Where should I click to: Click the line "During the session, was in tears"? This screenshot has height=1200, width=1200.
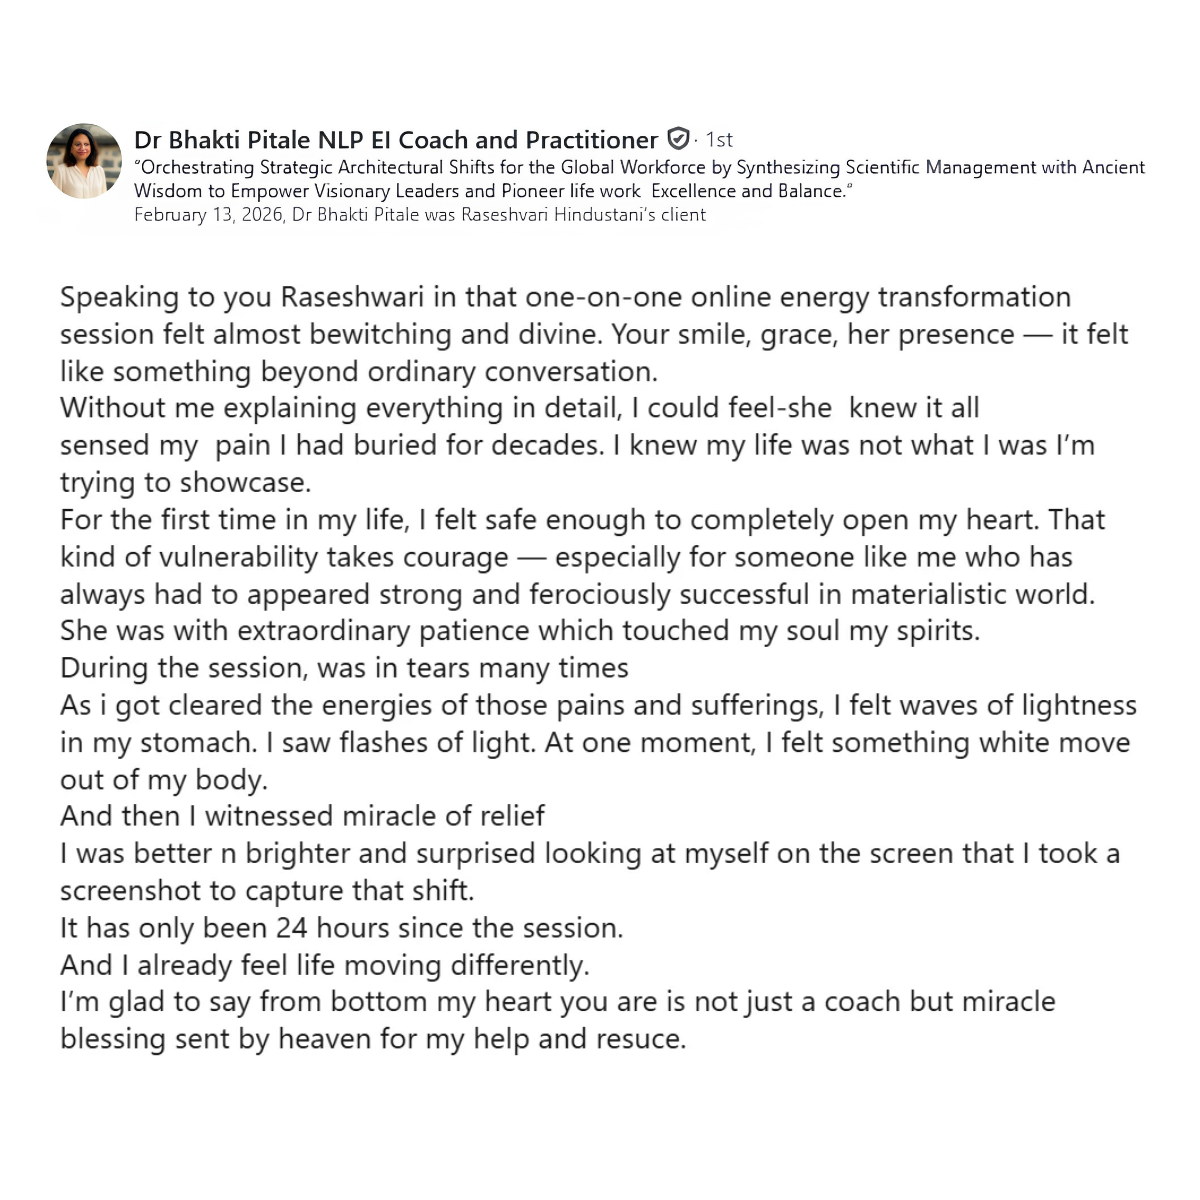point(345,668)
